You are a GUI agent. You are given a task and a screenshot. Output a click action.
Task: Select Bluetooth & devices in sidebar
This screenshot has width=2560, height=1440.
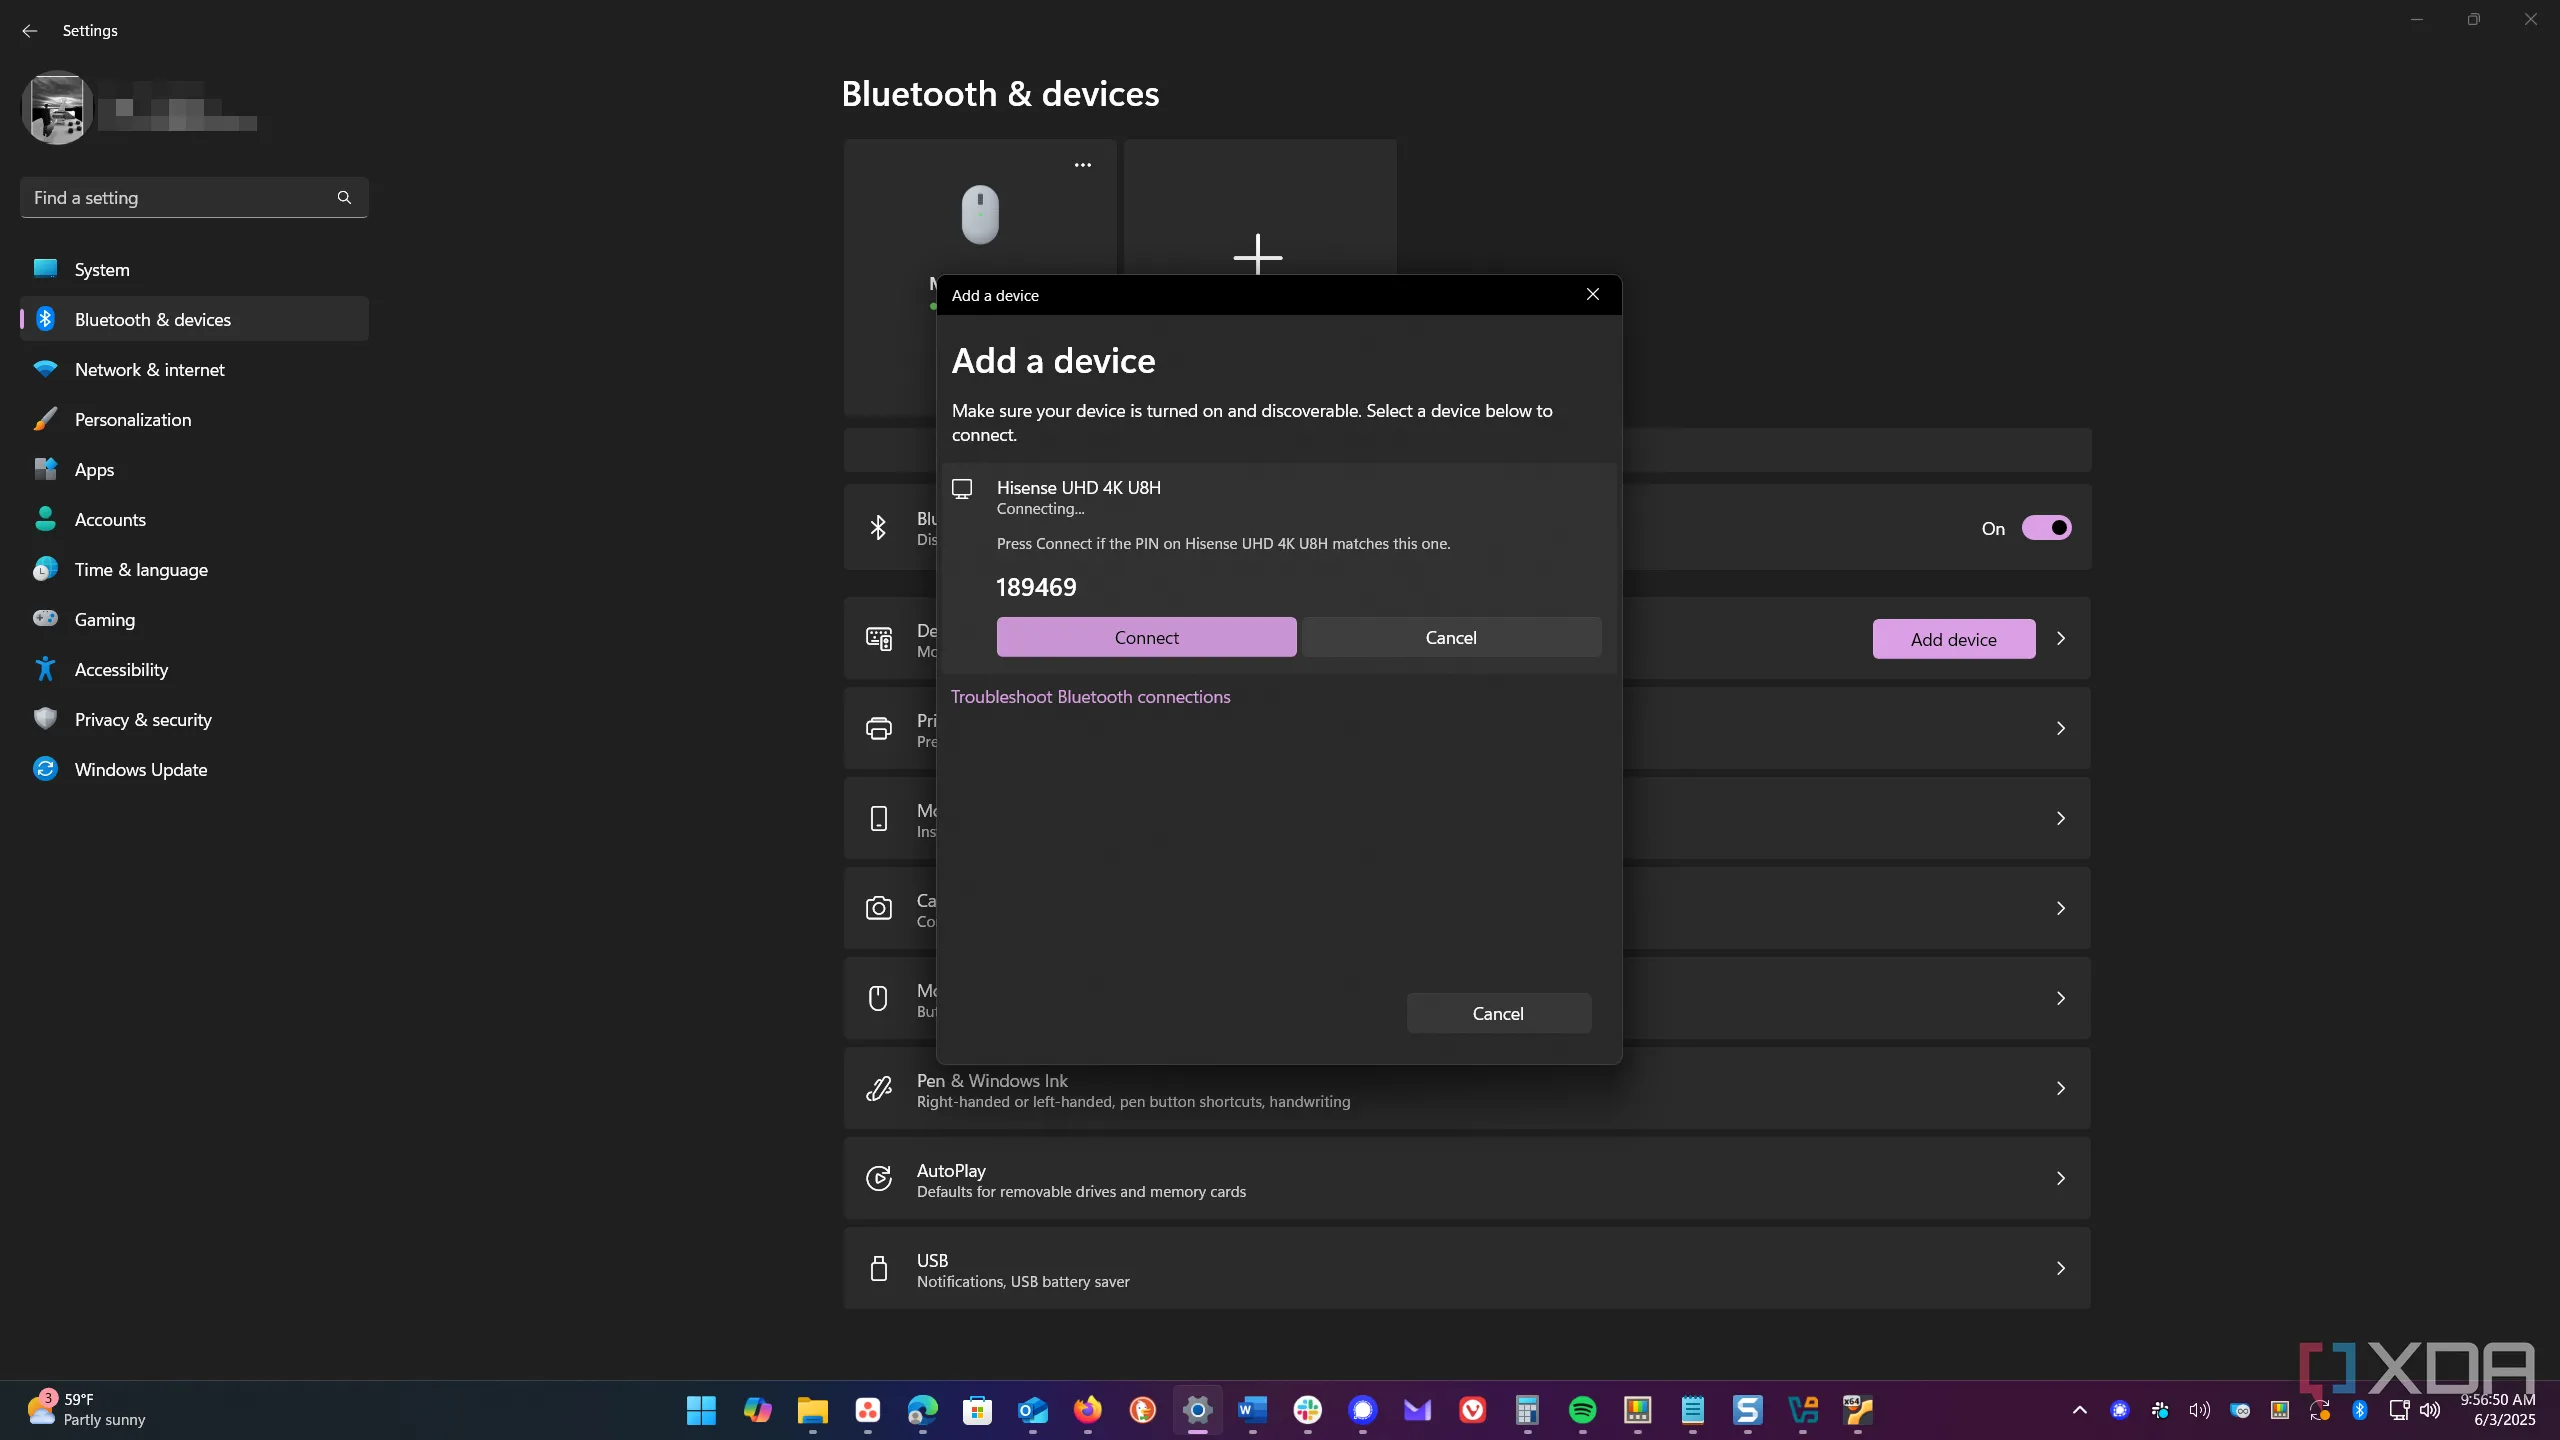194,319
